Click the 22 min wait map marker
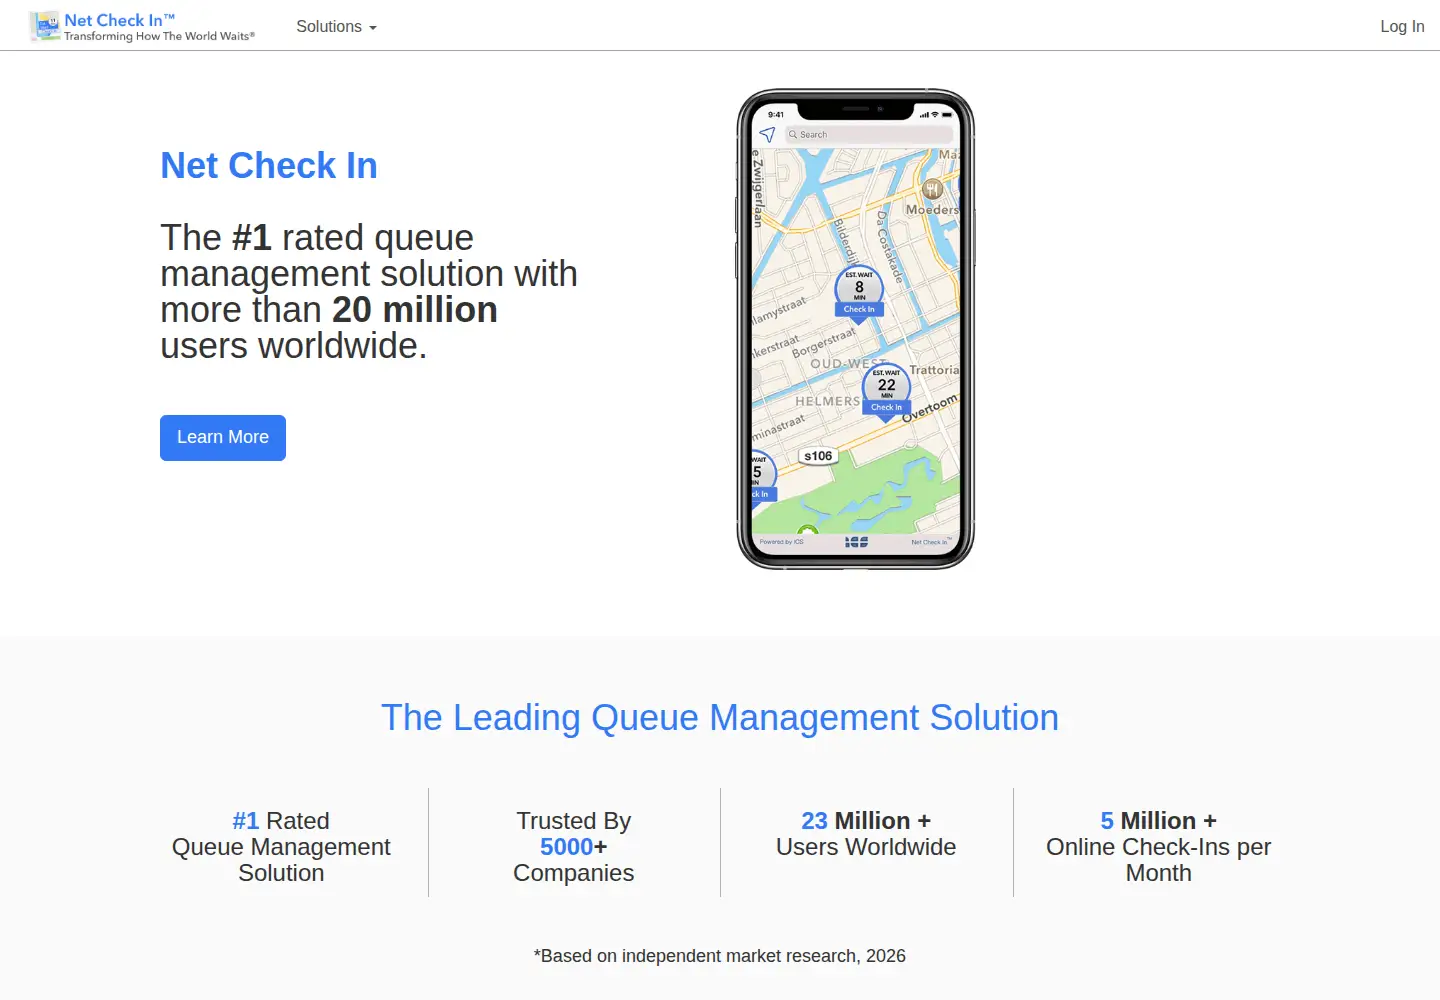The width and height of the screenshot is (1440, 1000). 886,392
